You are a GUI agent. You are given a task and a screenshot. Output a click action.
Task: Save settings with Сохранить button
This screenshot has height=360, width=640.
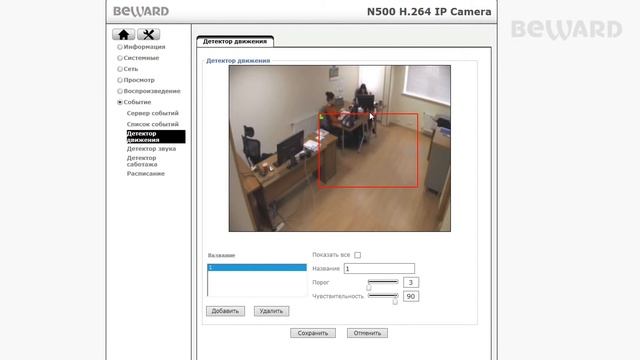[313, 333]
